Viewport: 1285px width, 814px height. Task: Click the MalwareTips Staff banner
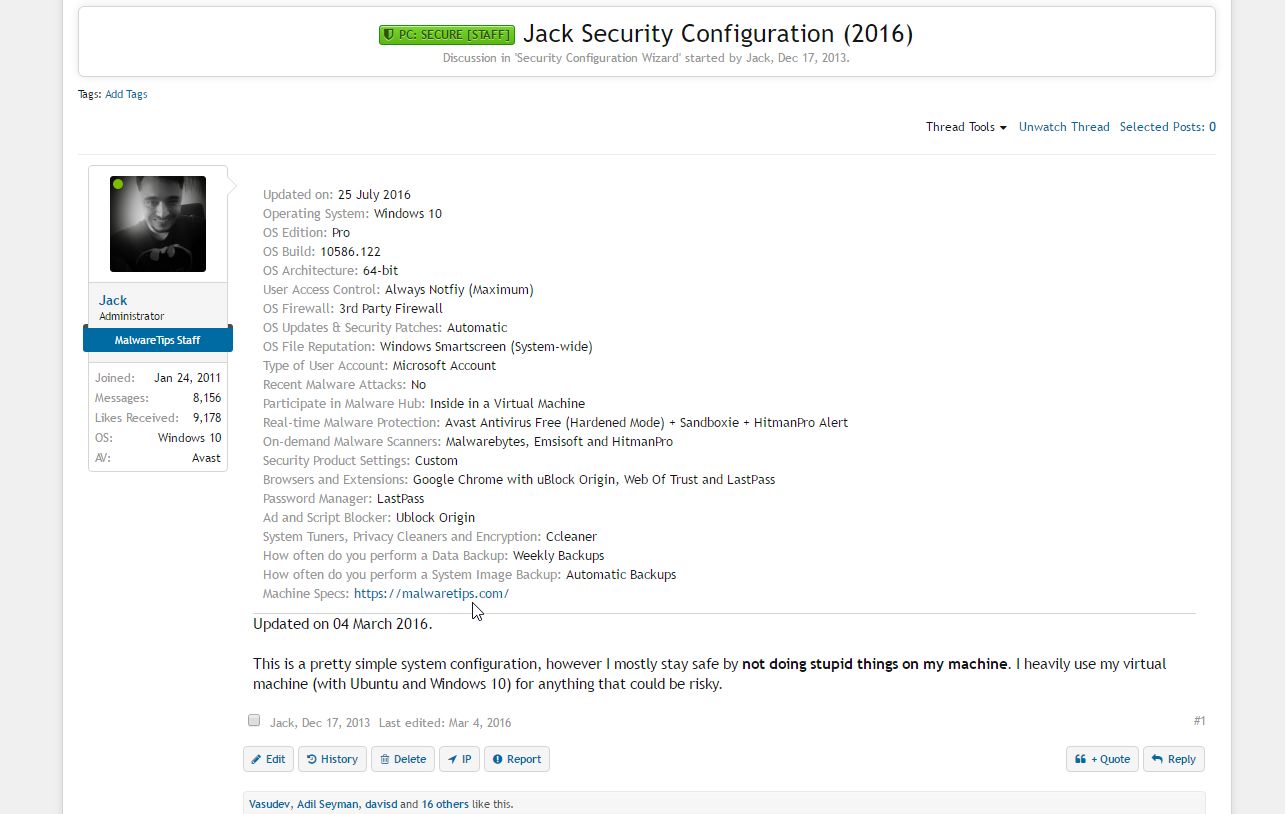pos(158,340)
